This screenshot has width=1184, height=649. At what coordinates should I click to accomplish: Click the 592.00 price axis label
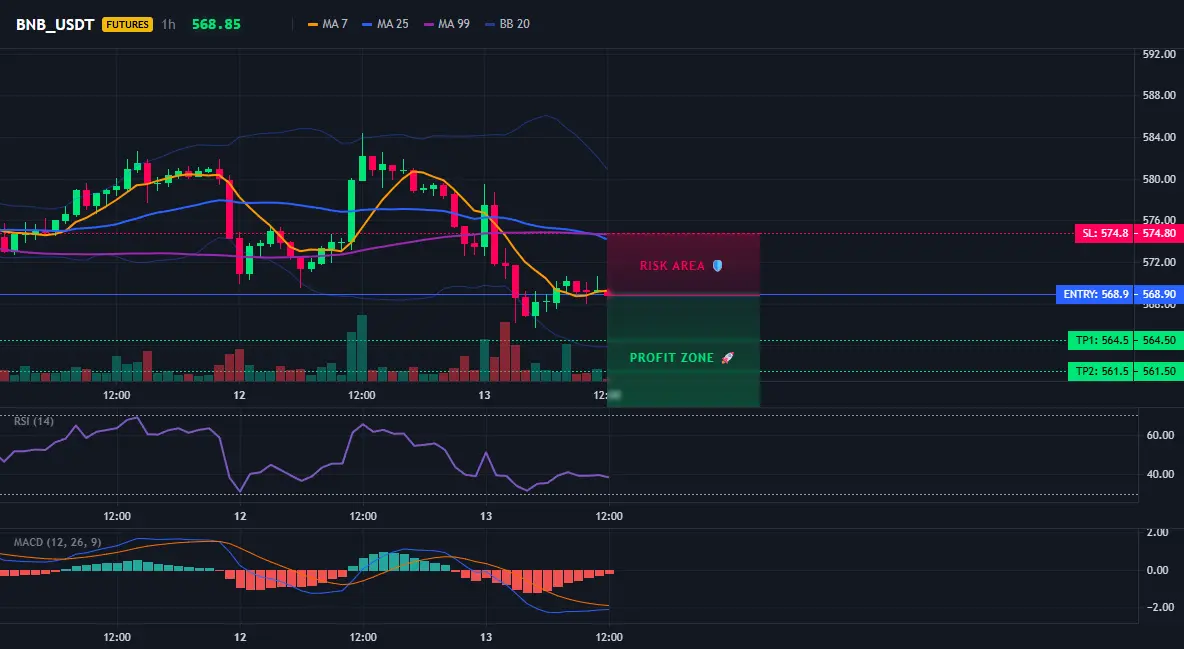(x=1159, y=54)
